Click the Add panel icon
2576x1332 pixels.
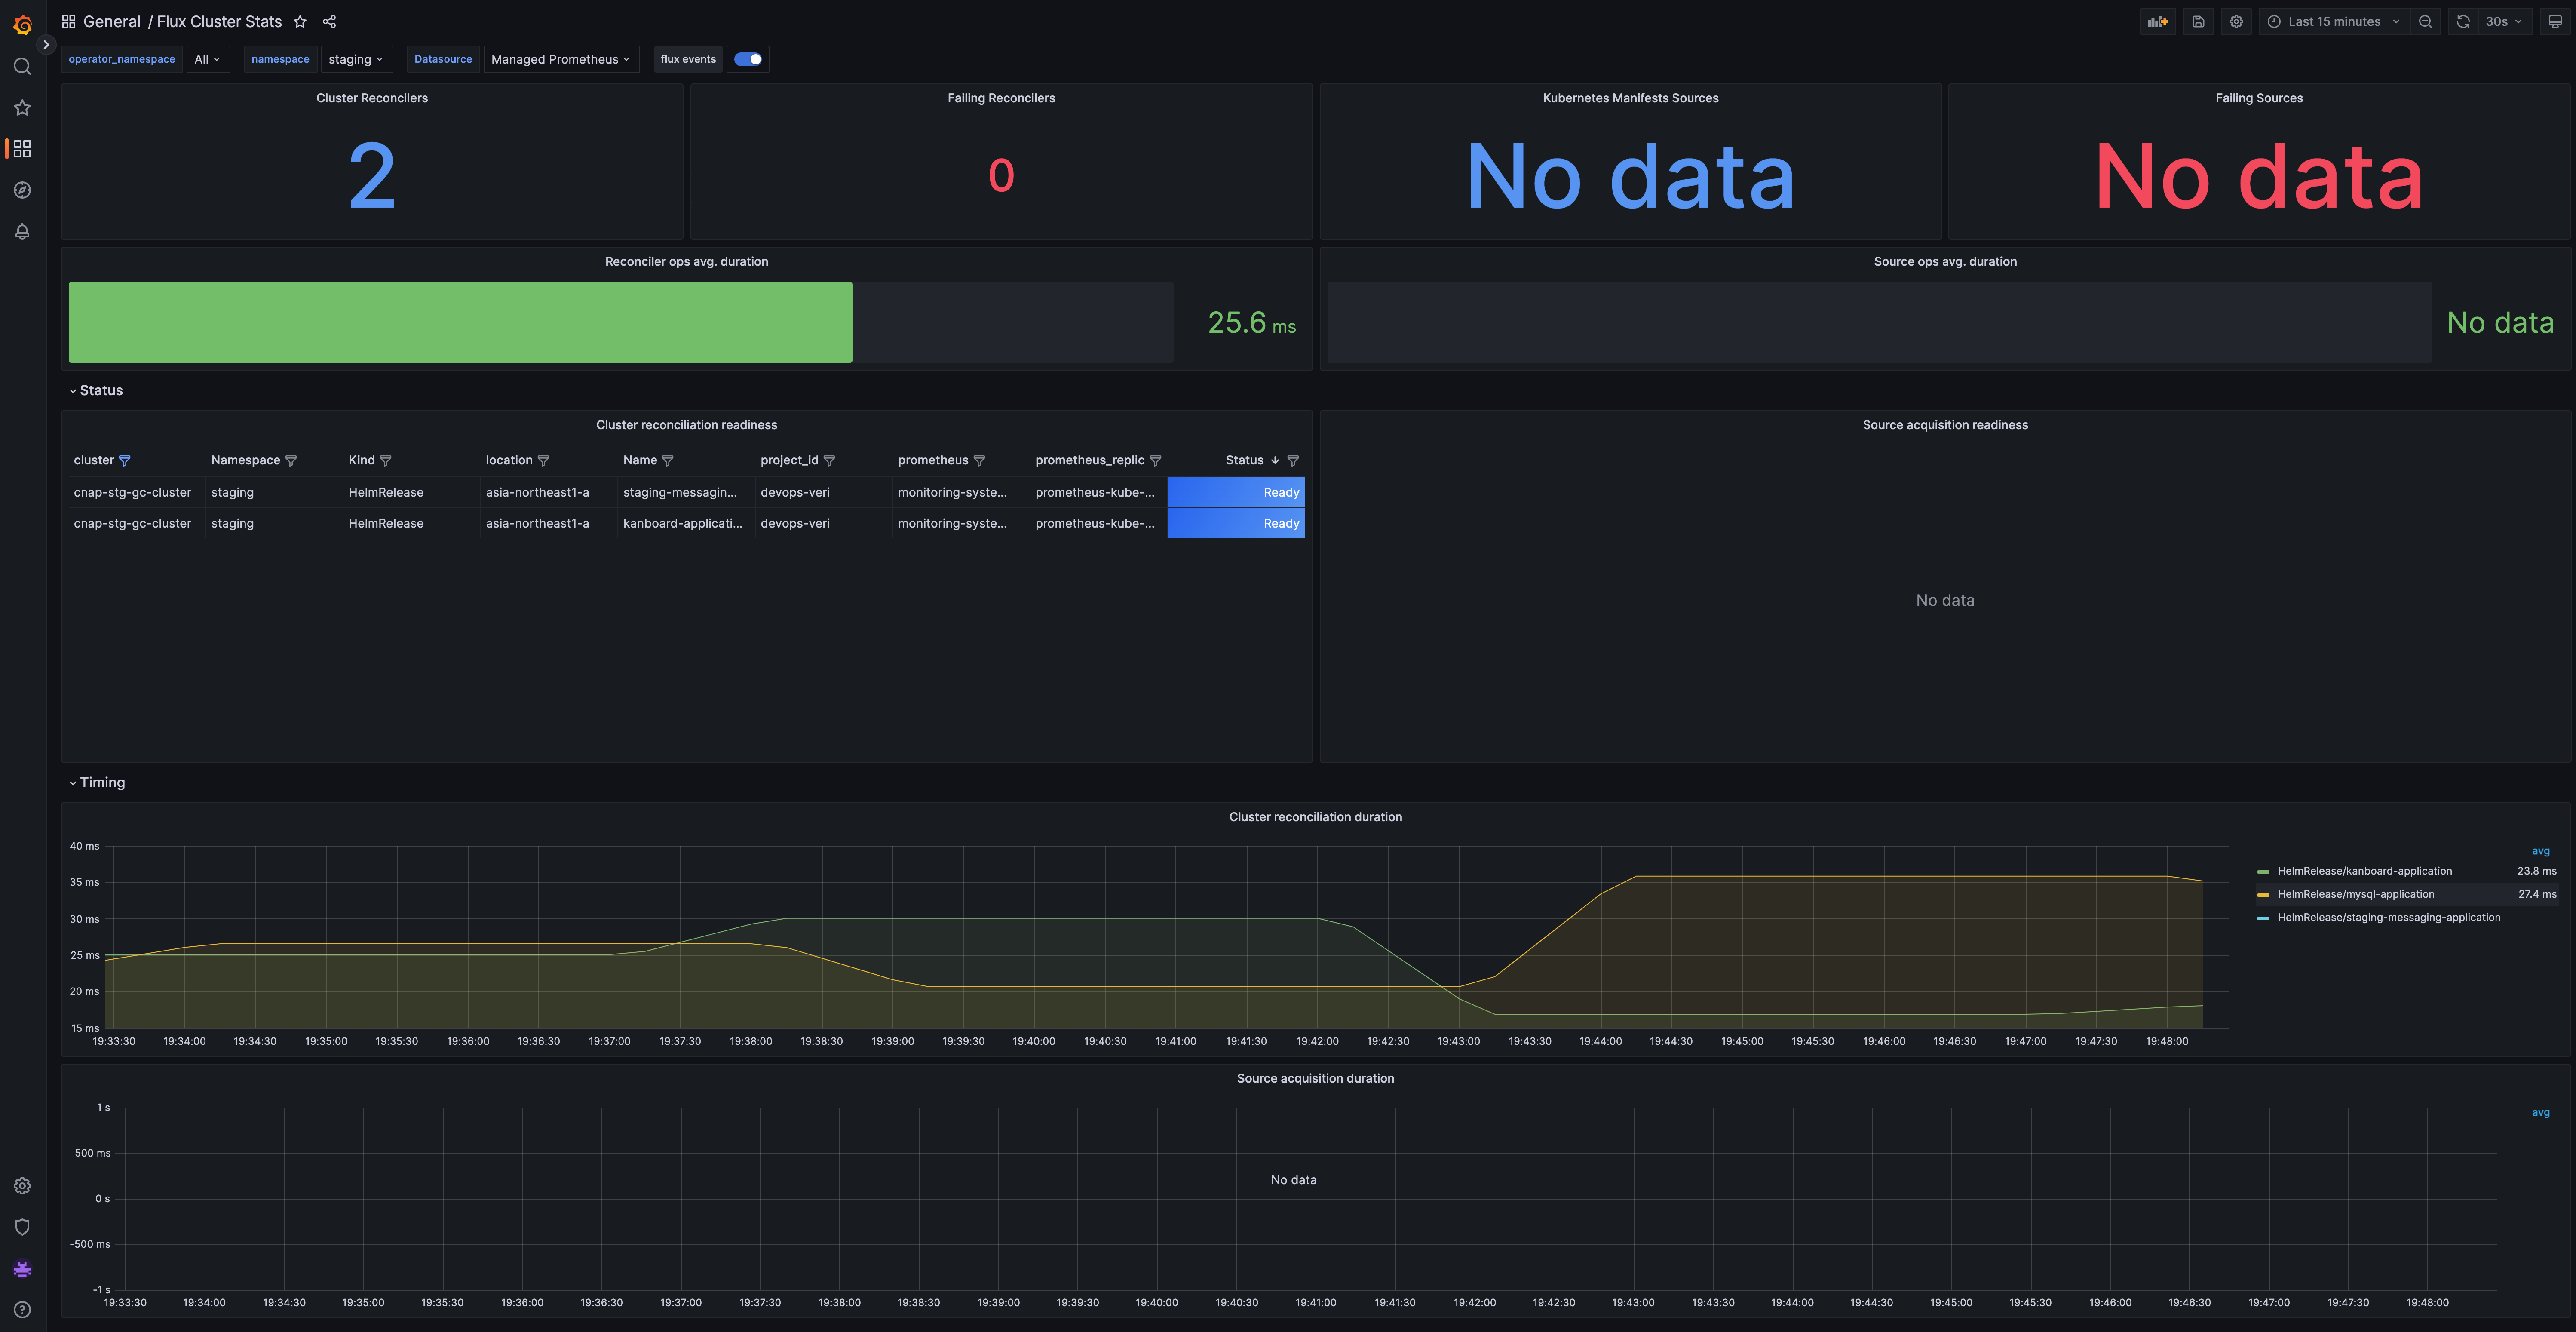coord(2158,22)
